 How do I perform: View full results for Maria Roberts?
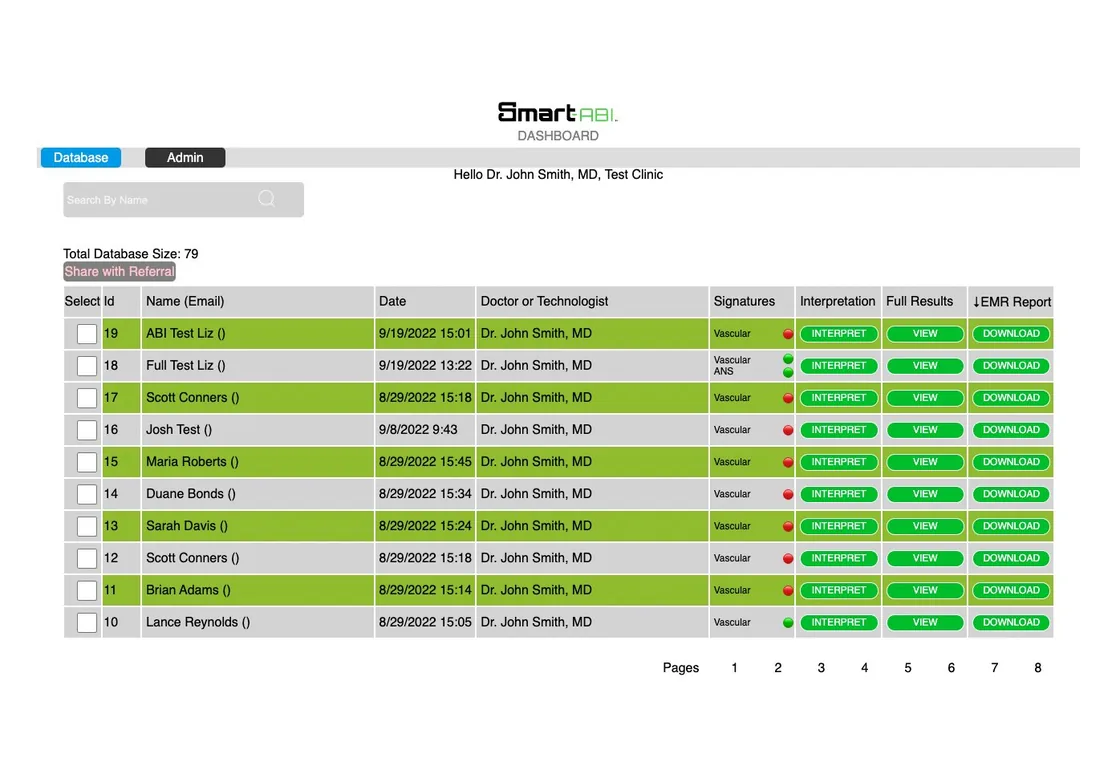click(x=925, y=462)
